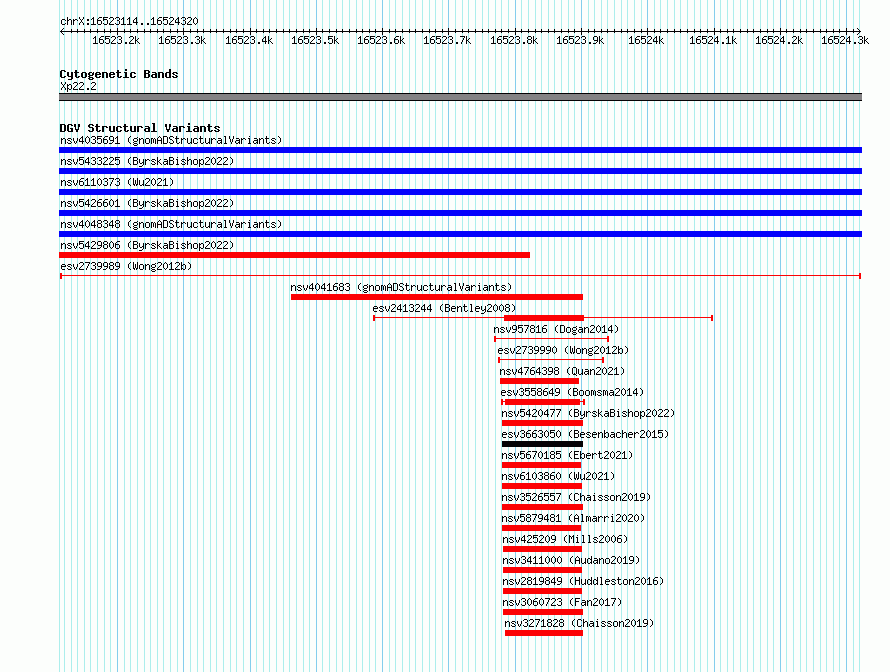Click the red bar under nsv3411000
890x672 pixels.
543,570
